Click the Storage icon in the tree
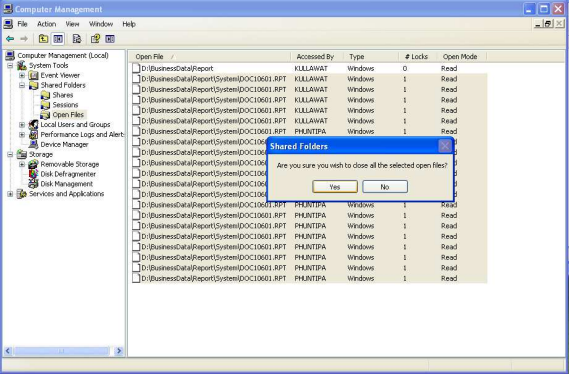571x374 pixels. (x=22, y=154)
